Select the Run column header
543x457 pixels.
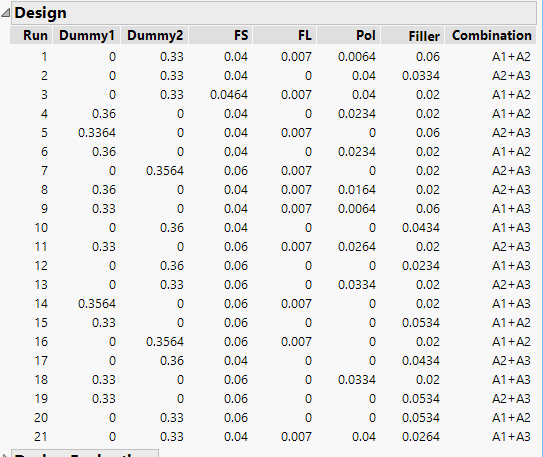coord(31,35)
